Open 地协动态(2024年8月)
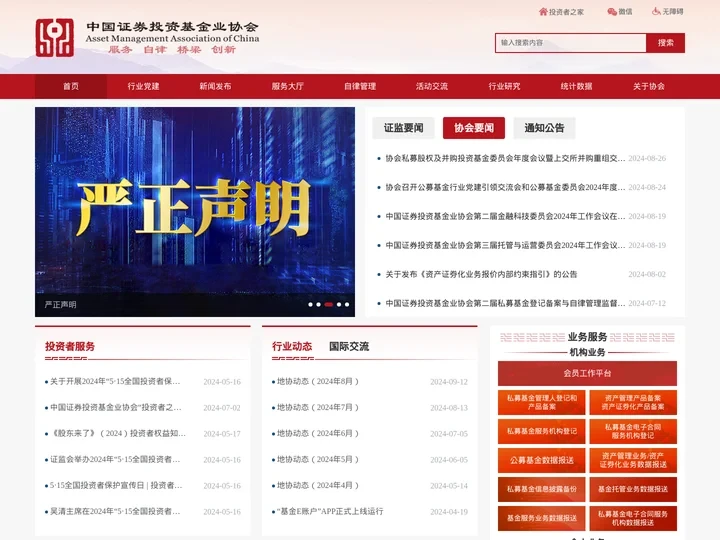 coord(318,382)
